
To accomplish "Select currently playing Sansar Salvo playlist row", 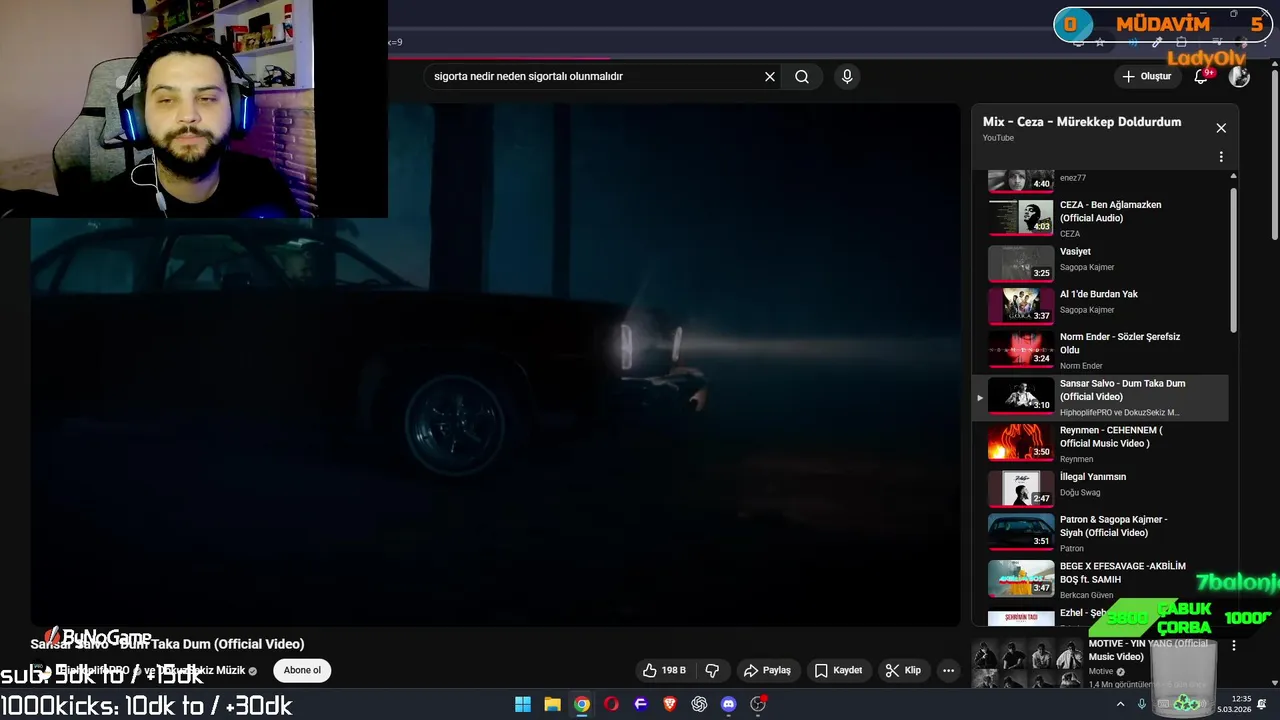I will pyautogui.click(x=1100, y=398).
